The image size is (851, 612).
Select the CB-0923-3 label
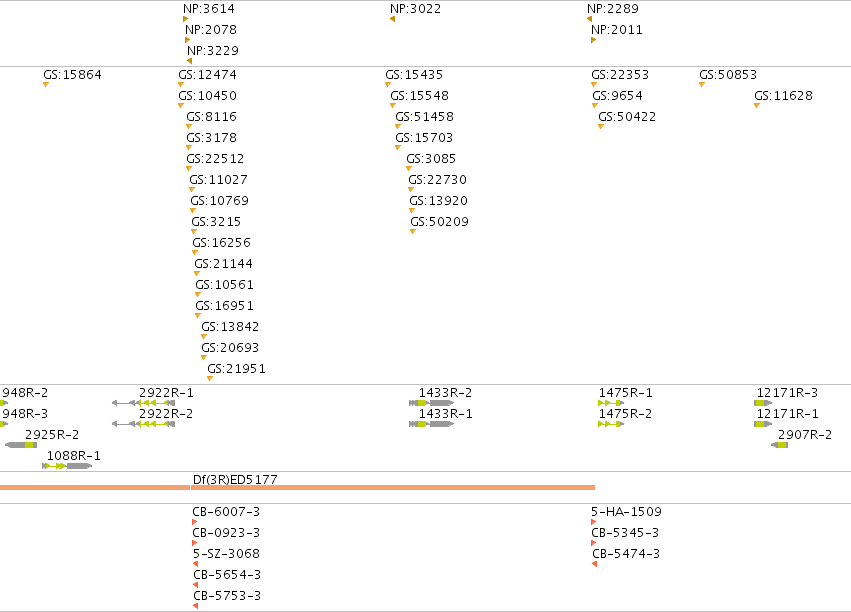click(226, 533)
